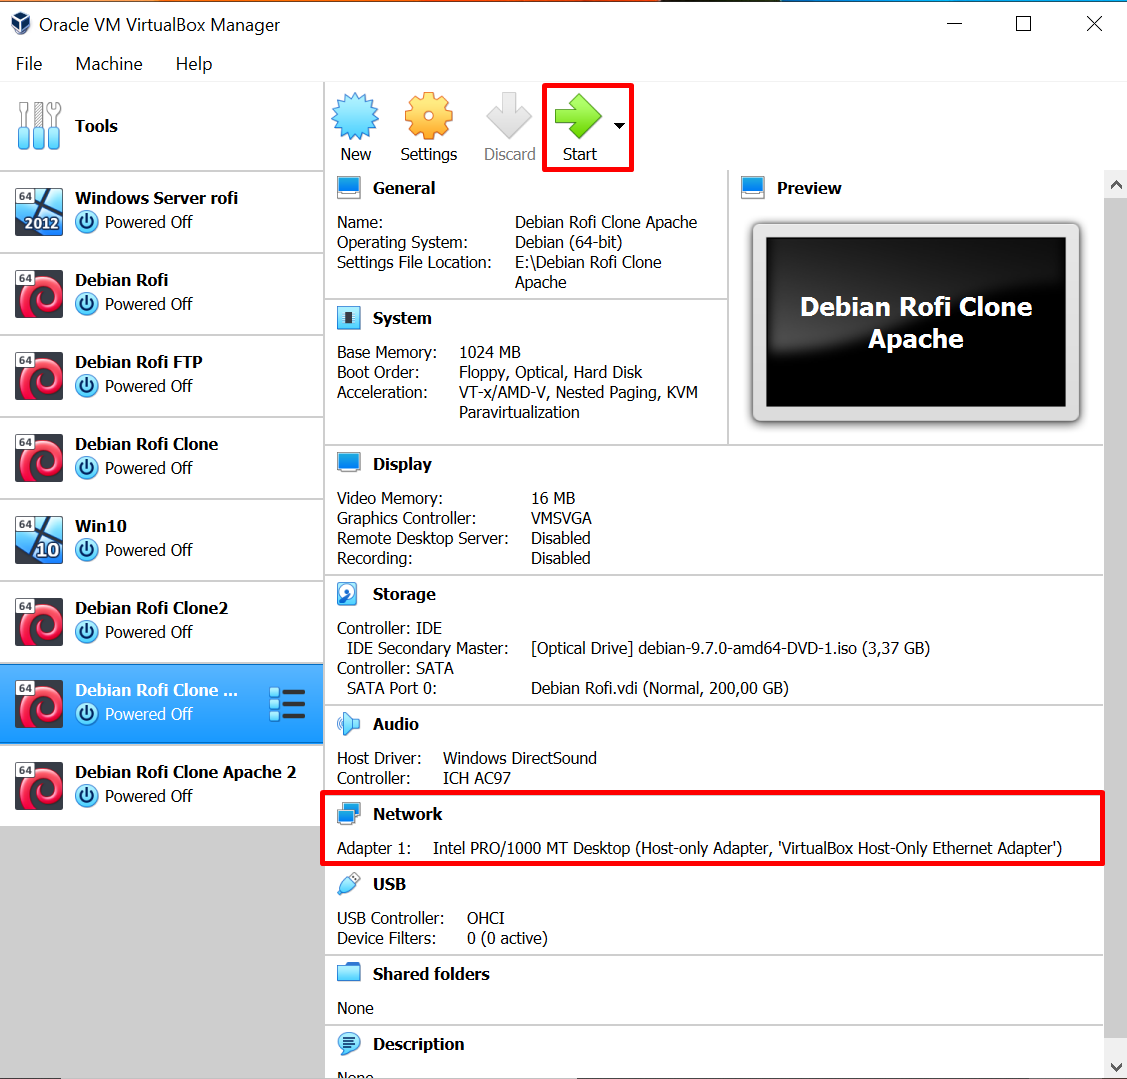Open the File menu
The height and width of the screenshot is (1079, 1127).
29,64
